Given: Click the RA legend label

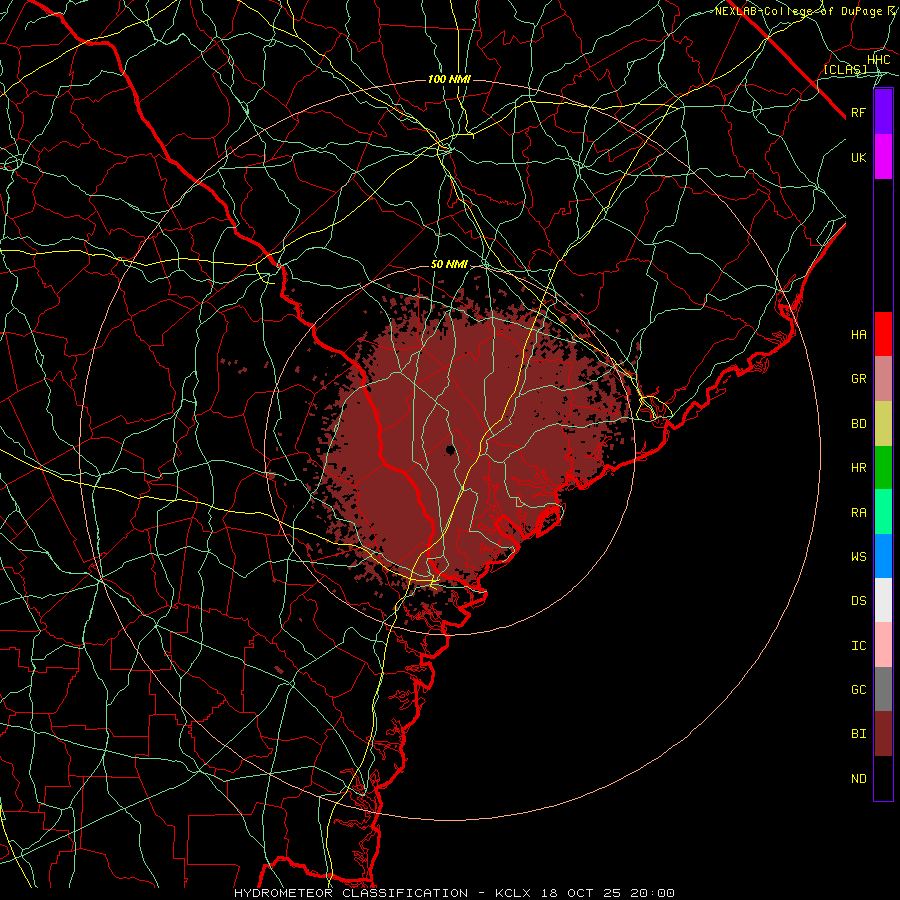Looking at the screenshot, I should tap(859, 513).
